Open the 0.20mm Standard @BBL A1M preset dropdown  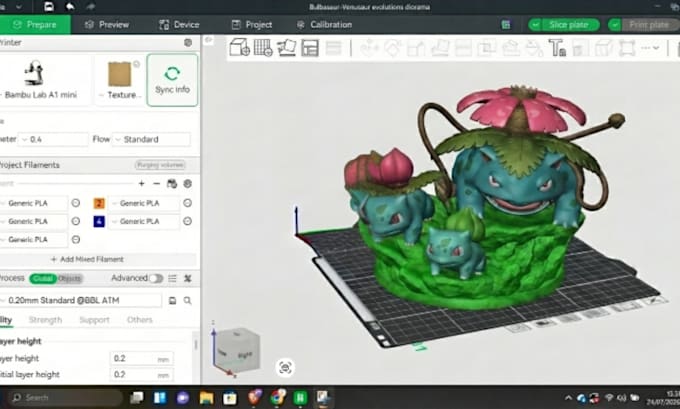(81, 300)
